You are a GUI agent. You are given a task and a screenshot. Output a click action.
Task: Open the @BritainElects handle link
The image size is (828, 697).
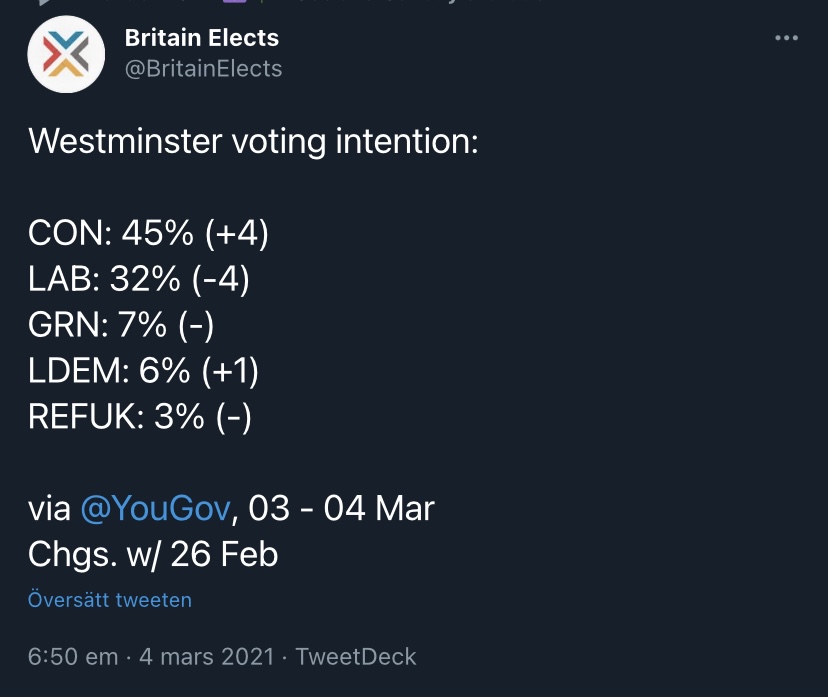point(203,69)
